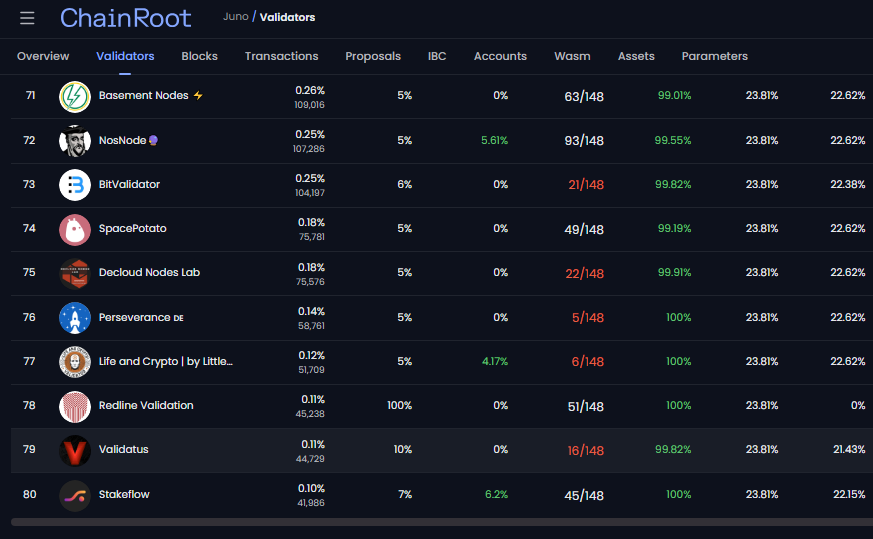Image resolution: width=873 pixels, height=539 pixels.
Task: Click Validatus 16/148 participation
Action: click(x=586, y=450)
